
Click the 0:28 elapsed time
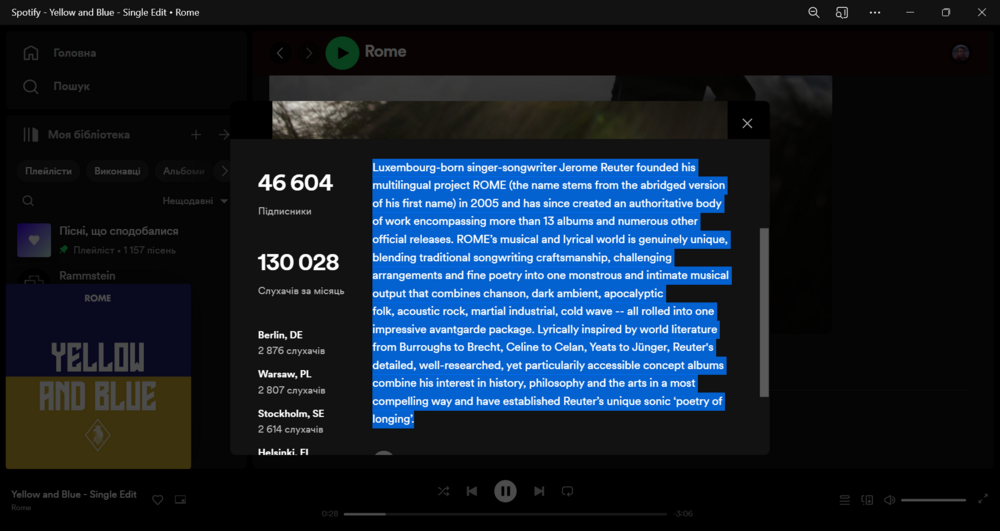pos(330,514)
